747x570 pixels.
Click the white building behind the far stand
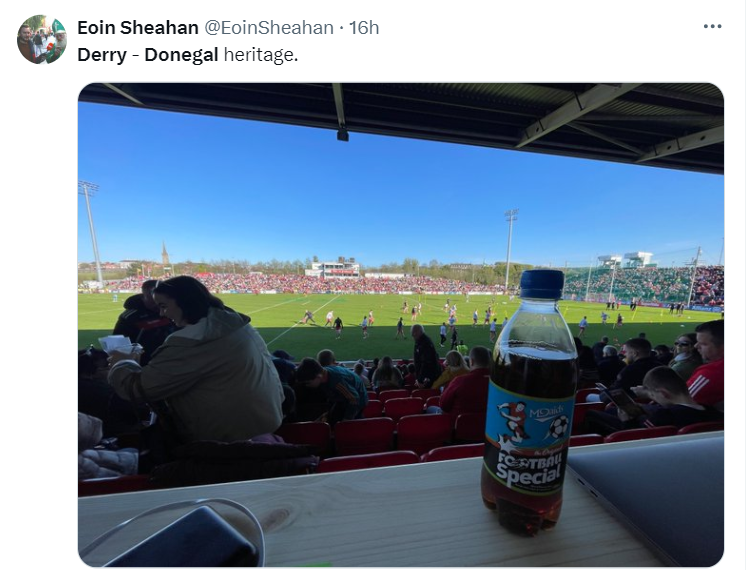[333, 268]
